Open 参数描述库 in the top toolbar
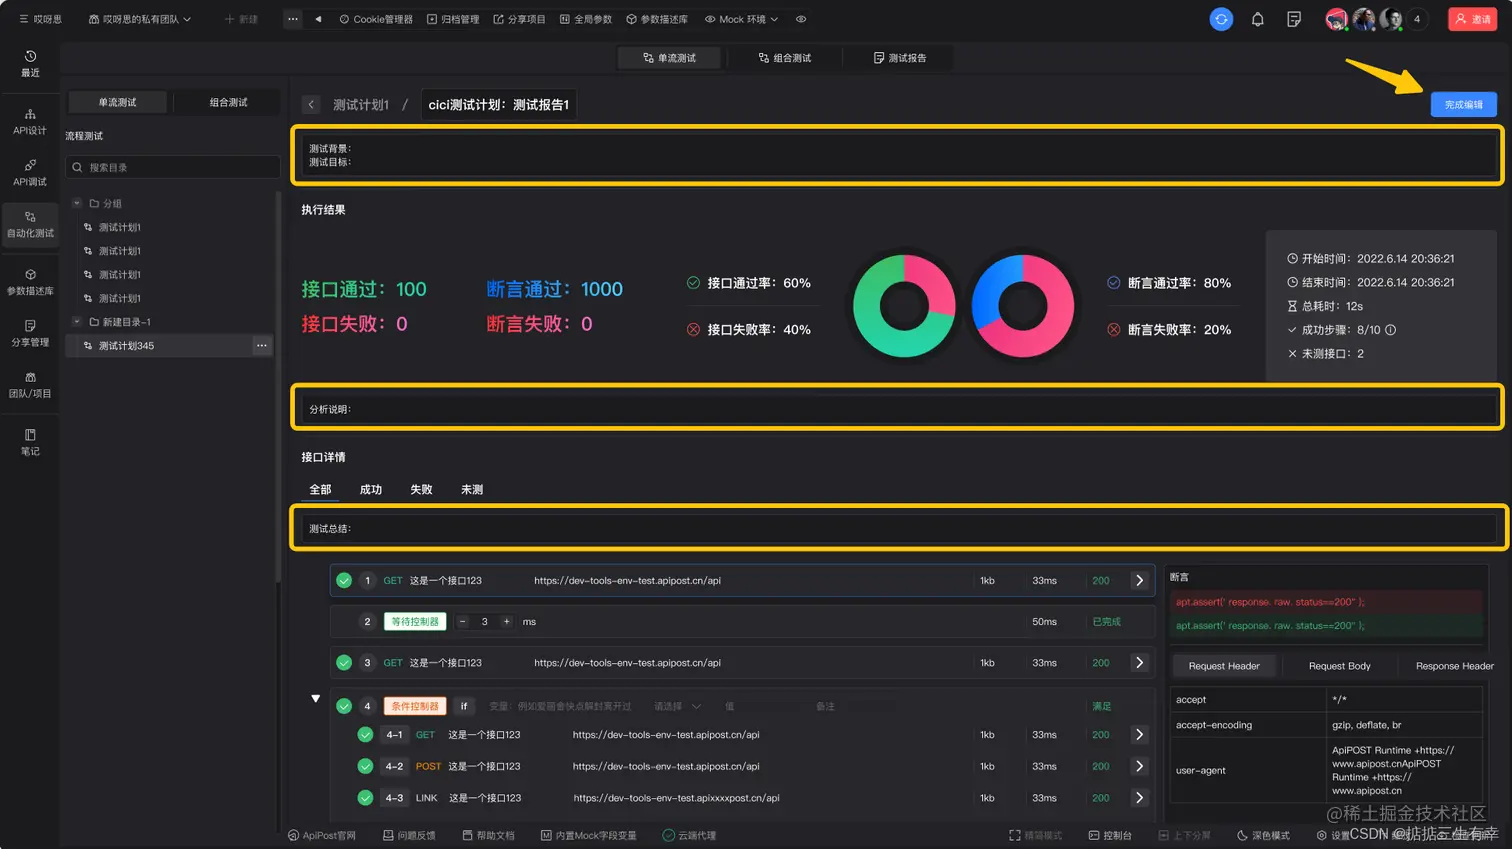1512x849 pixels. click(657, 19)
